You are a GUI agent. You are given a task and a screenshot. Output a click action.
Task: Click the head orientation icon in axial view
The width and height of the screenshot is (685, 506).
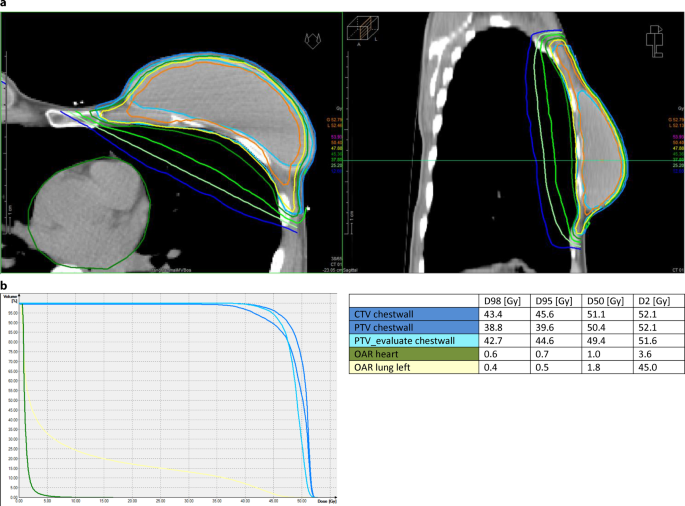pos(313,41)
